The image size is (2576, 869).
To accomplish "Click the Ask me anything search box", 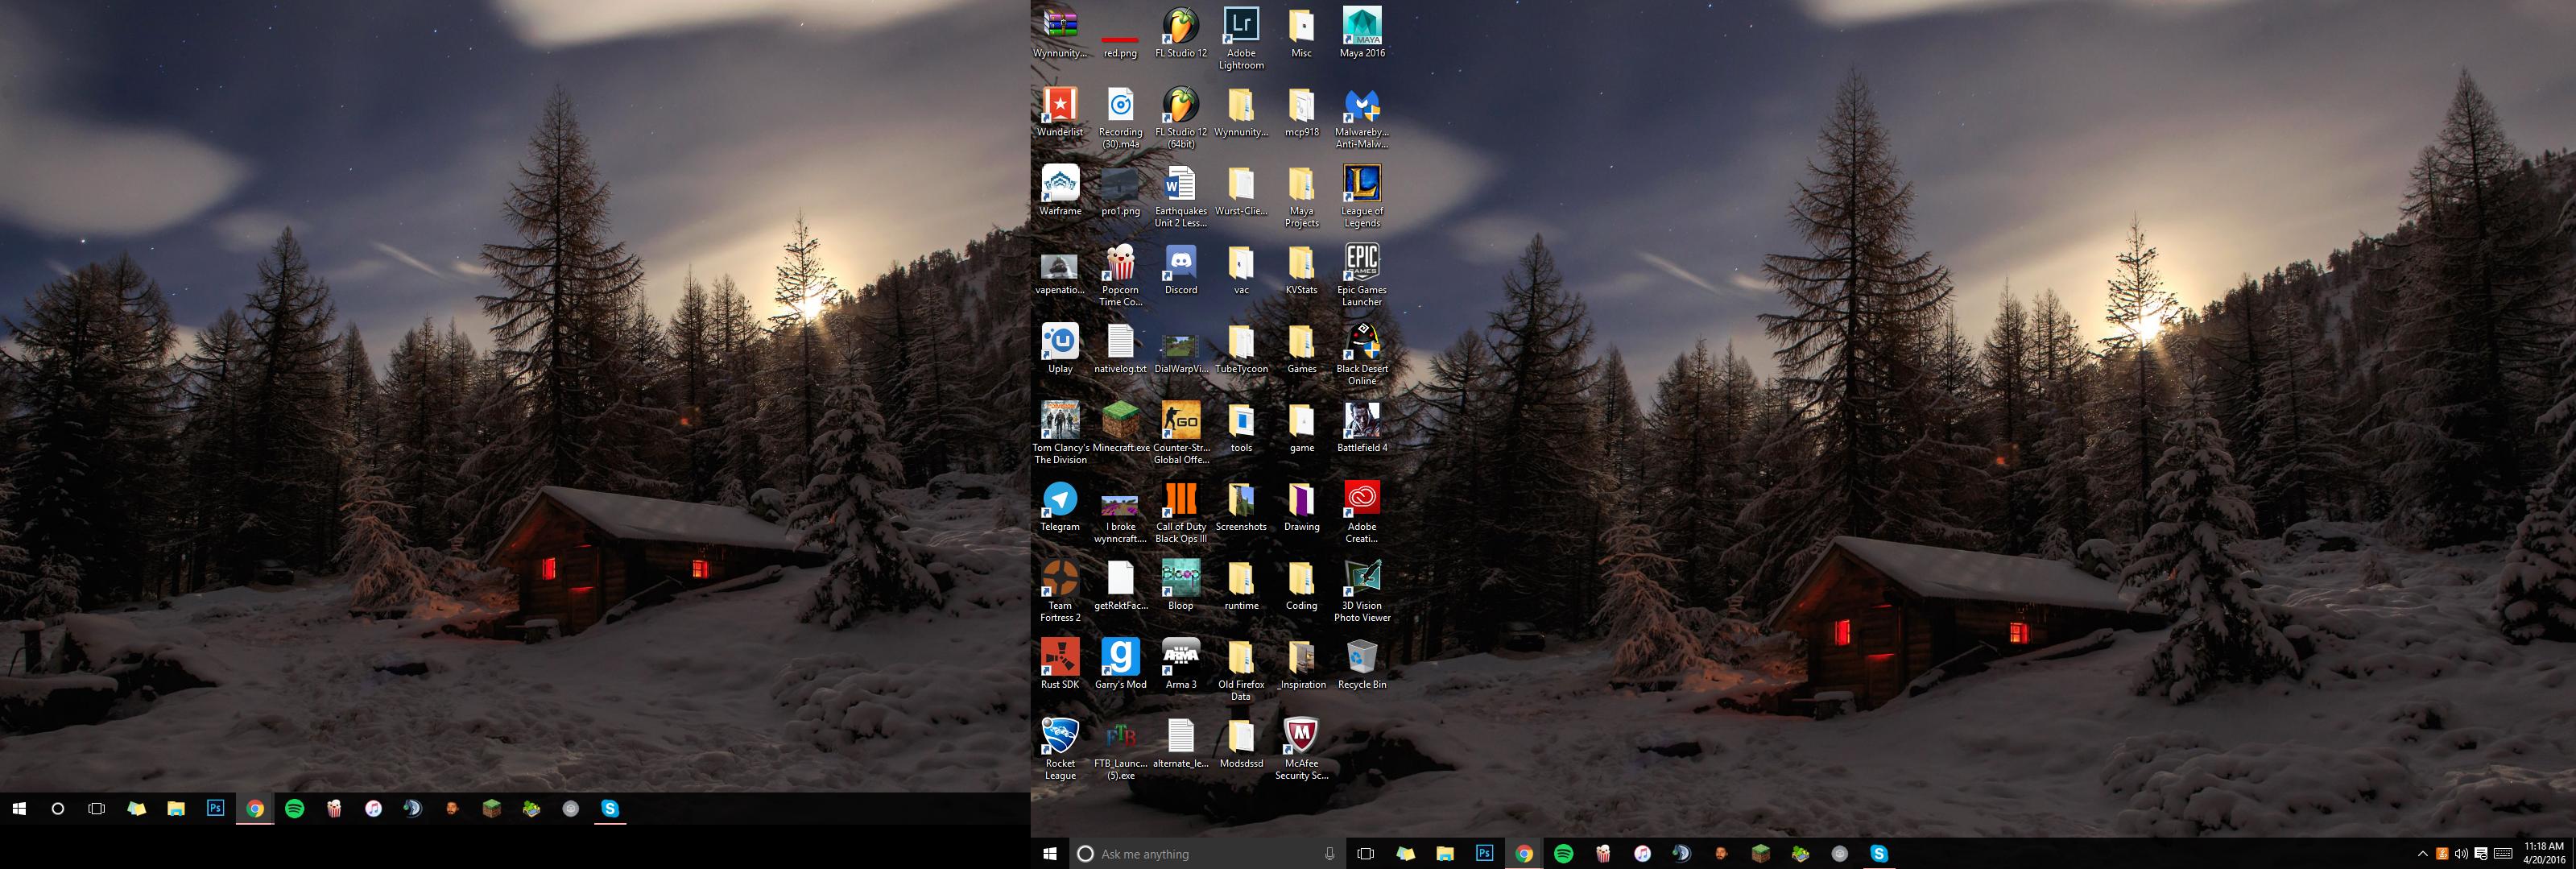I will (1208, 854).
